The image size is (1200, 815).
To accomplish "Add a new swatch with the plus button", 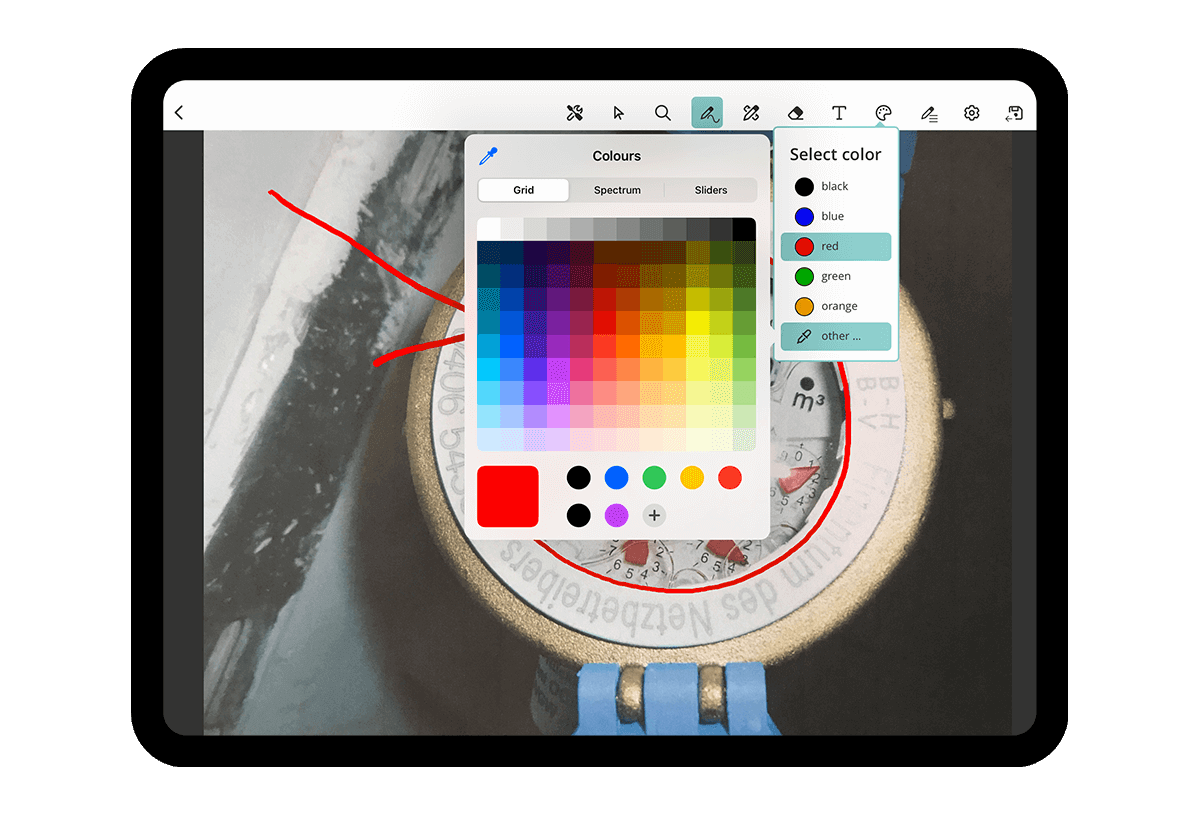I will [x=654, y=515].
